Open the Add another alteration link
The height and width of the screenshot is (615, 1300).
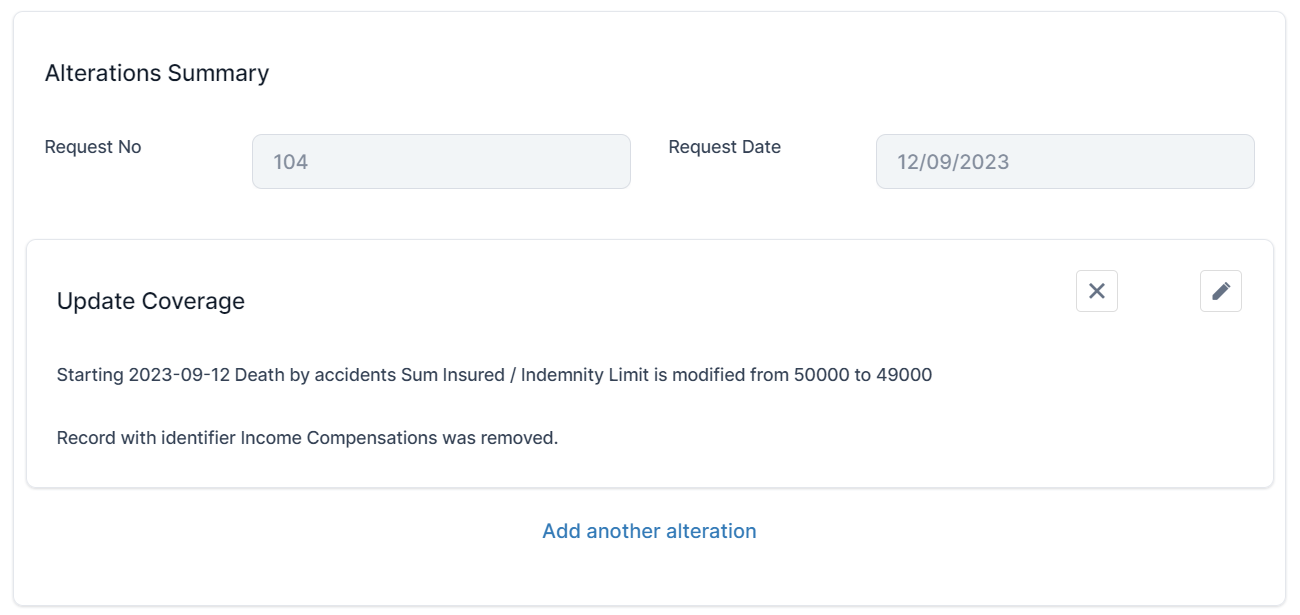(649, 531)
